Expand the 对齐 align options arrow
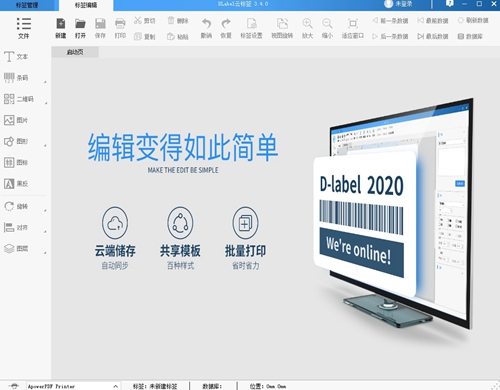Viewport: 500px width, 390px height. coord(45,231)
